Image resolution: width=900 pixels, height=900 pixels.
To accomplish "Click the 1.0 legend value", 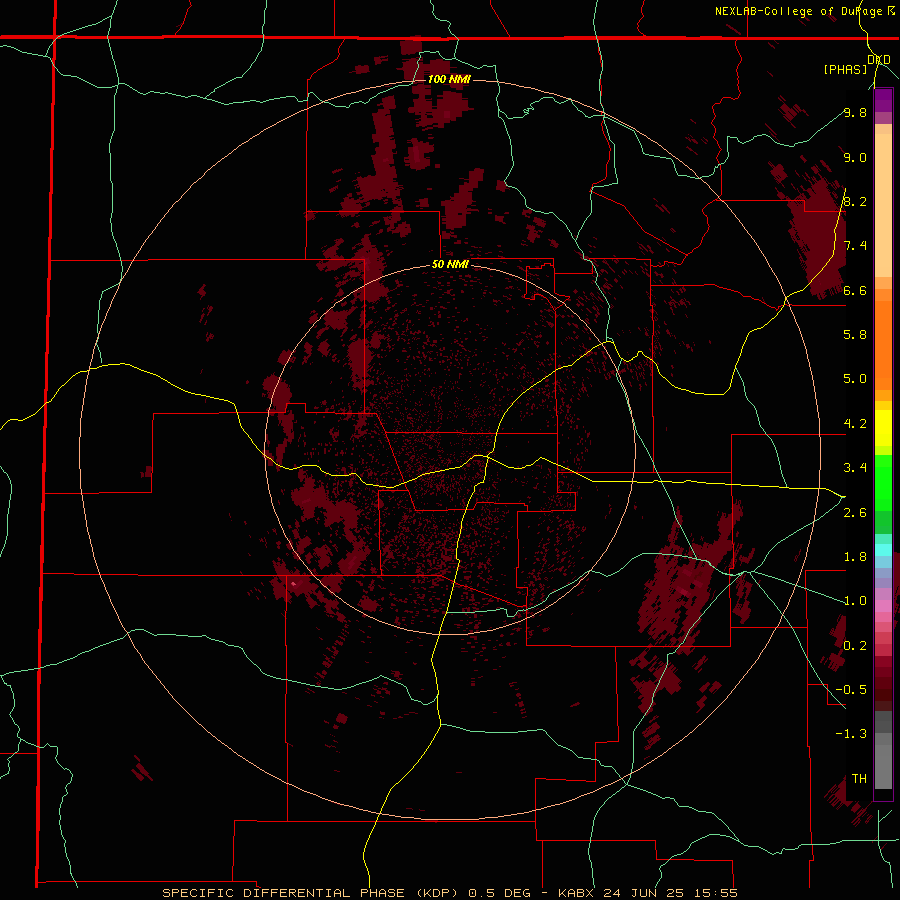I will tap(855, 601).
